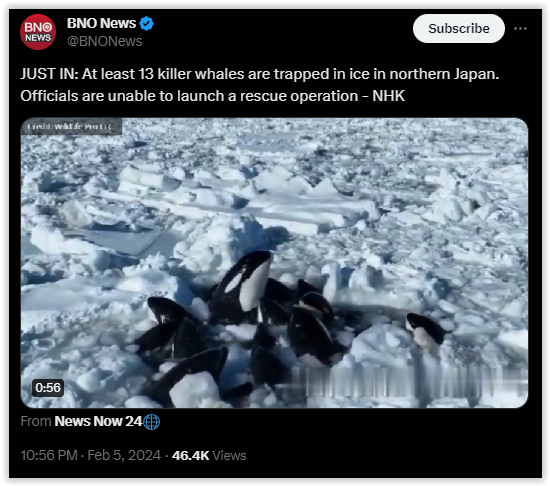Click the NHK mention ending the tweet
The width and height of the screenshot is (550, 486).
tap(389, 96)
